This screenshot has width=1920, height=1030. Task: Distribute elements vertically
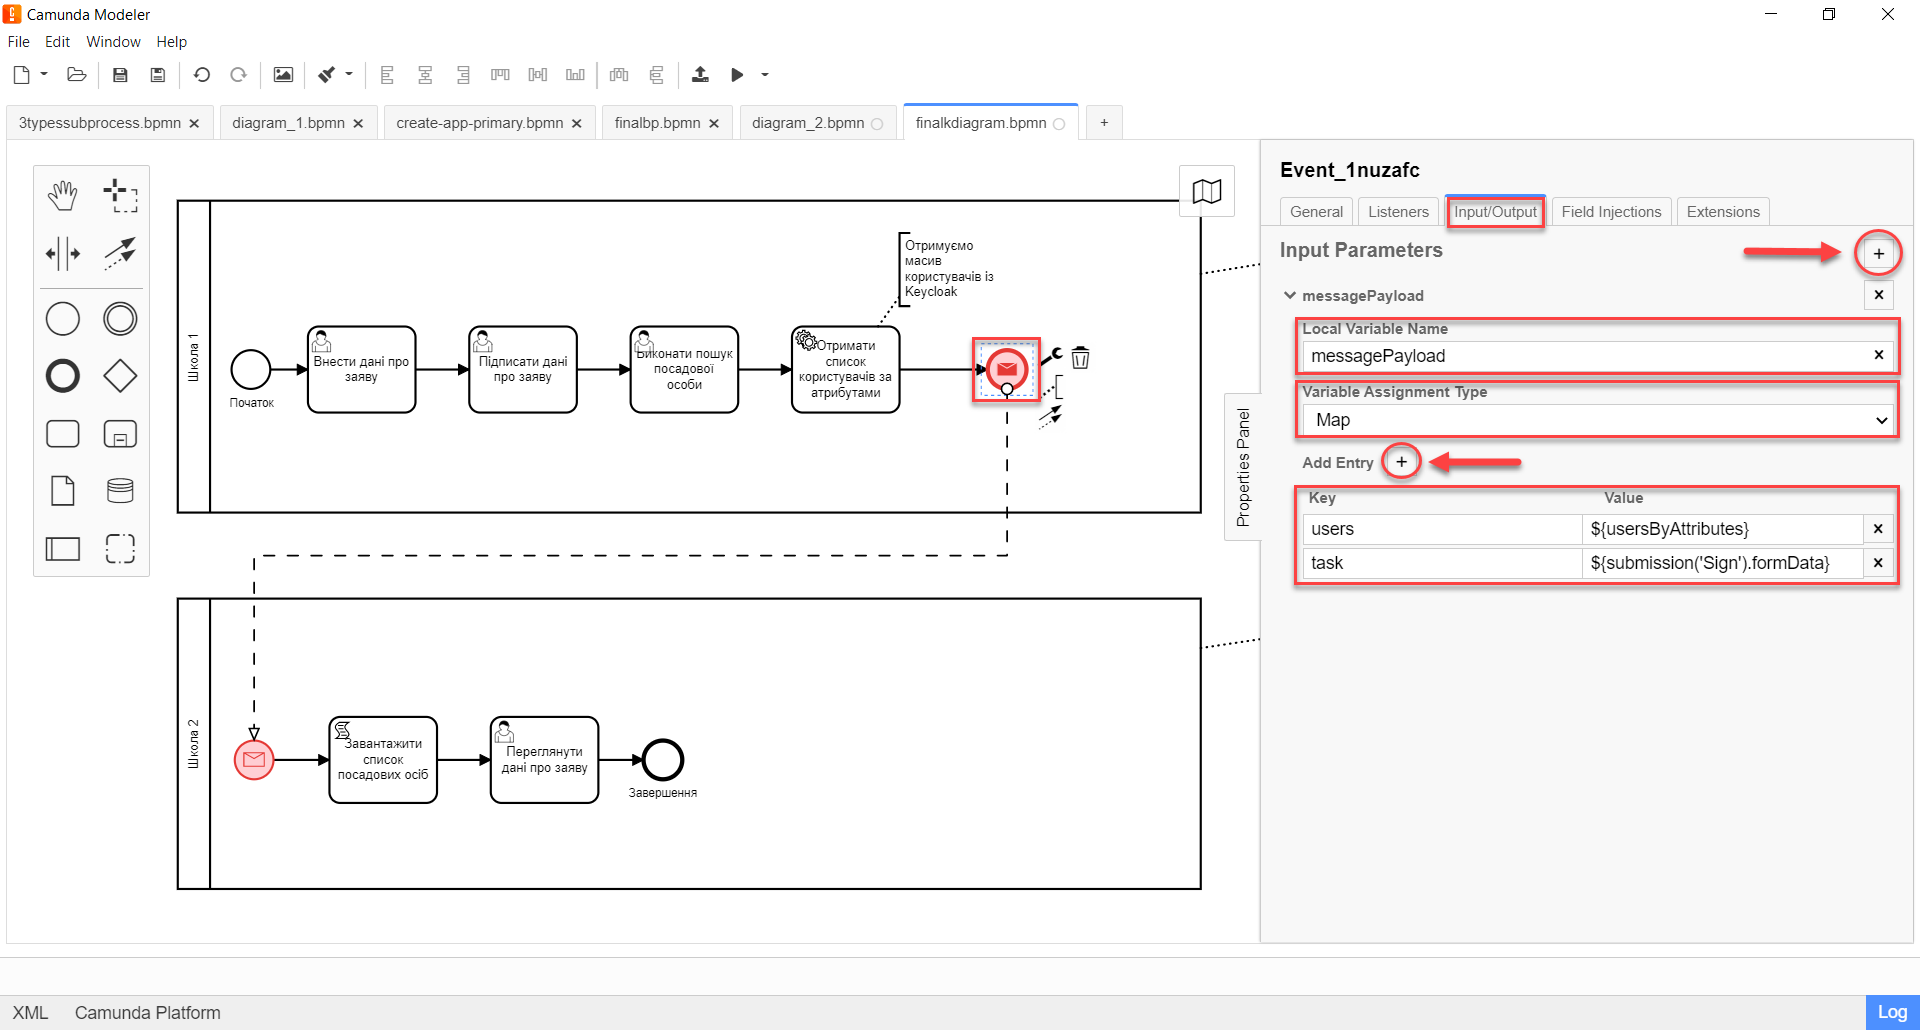pyautogui.click(x=656, y=75)
